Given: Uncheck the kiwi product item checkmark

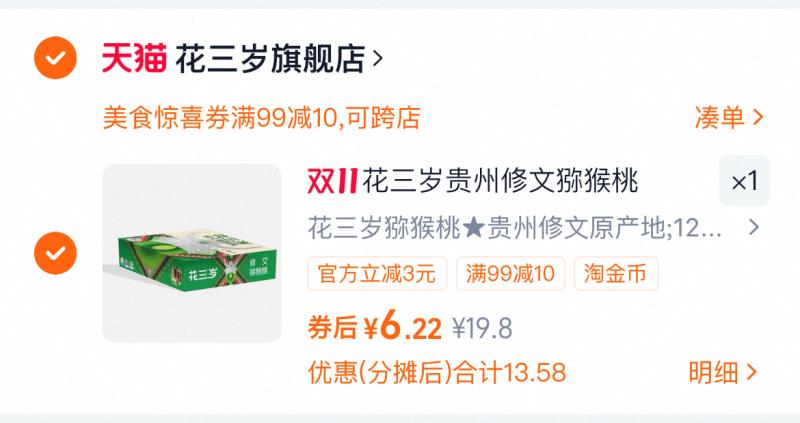Looking at the screenshot, I should (56, 253).
